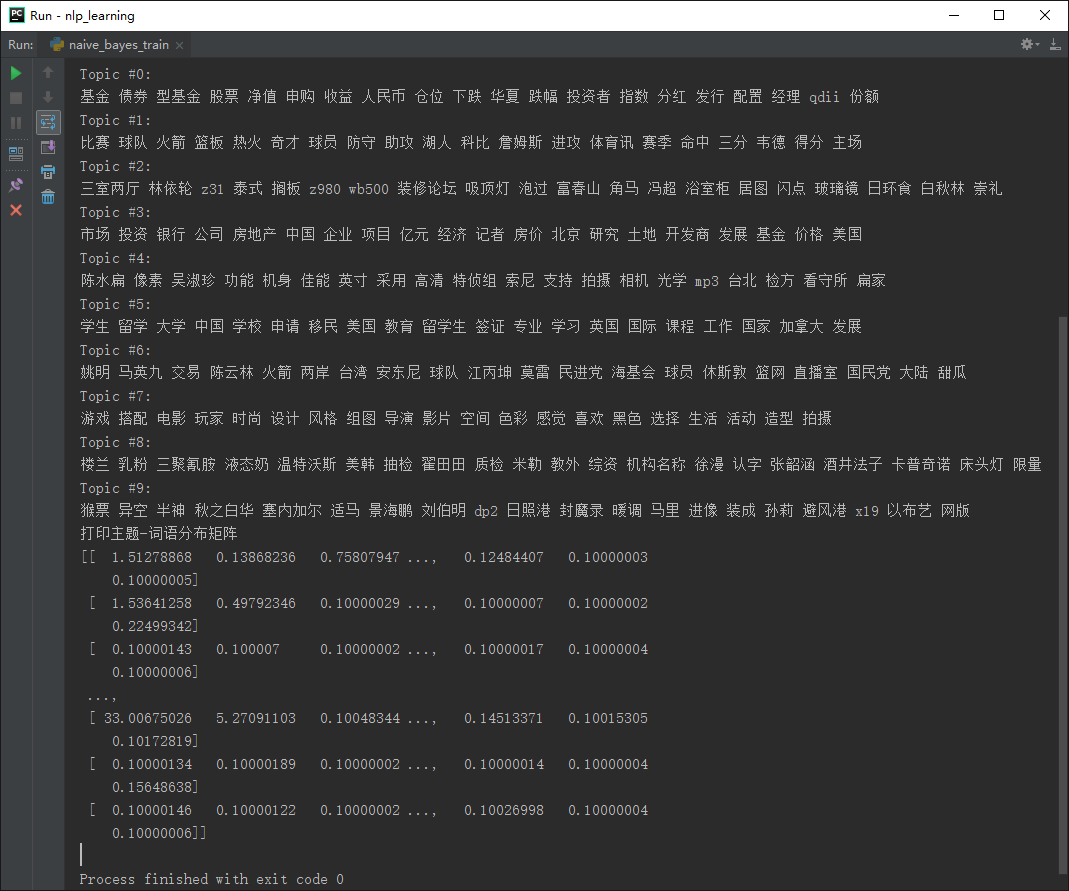Click the matrix value 1.53641258
Image resolution: width=1069 pixels, height=891 pixels.
click(x=151, y=603)
